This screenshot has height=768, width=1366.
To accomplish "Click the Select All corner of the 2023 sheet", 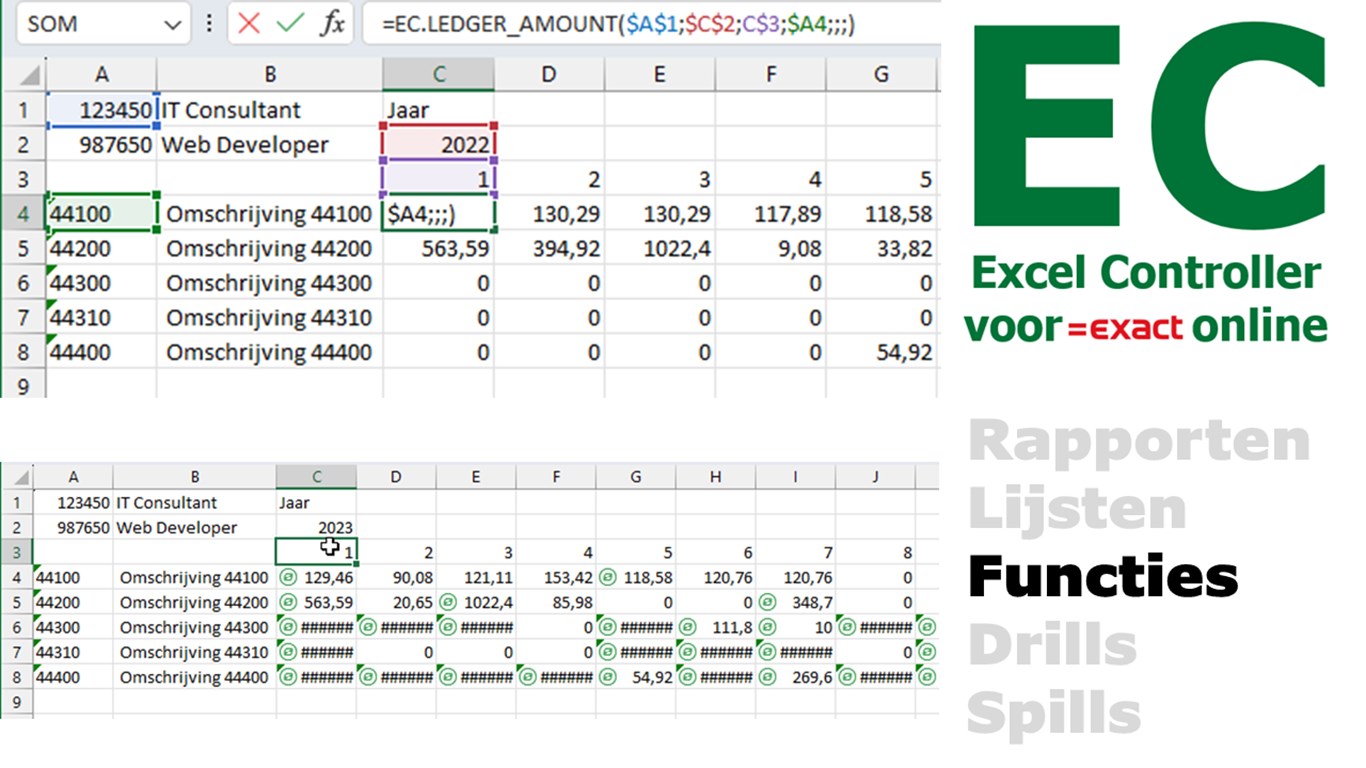I will coord(17,477).
